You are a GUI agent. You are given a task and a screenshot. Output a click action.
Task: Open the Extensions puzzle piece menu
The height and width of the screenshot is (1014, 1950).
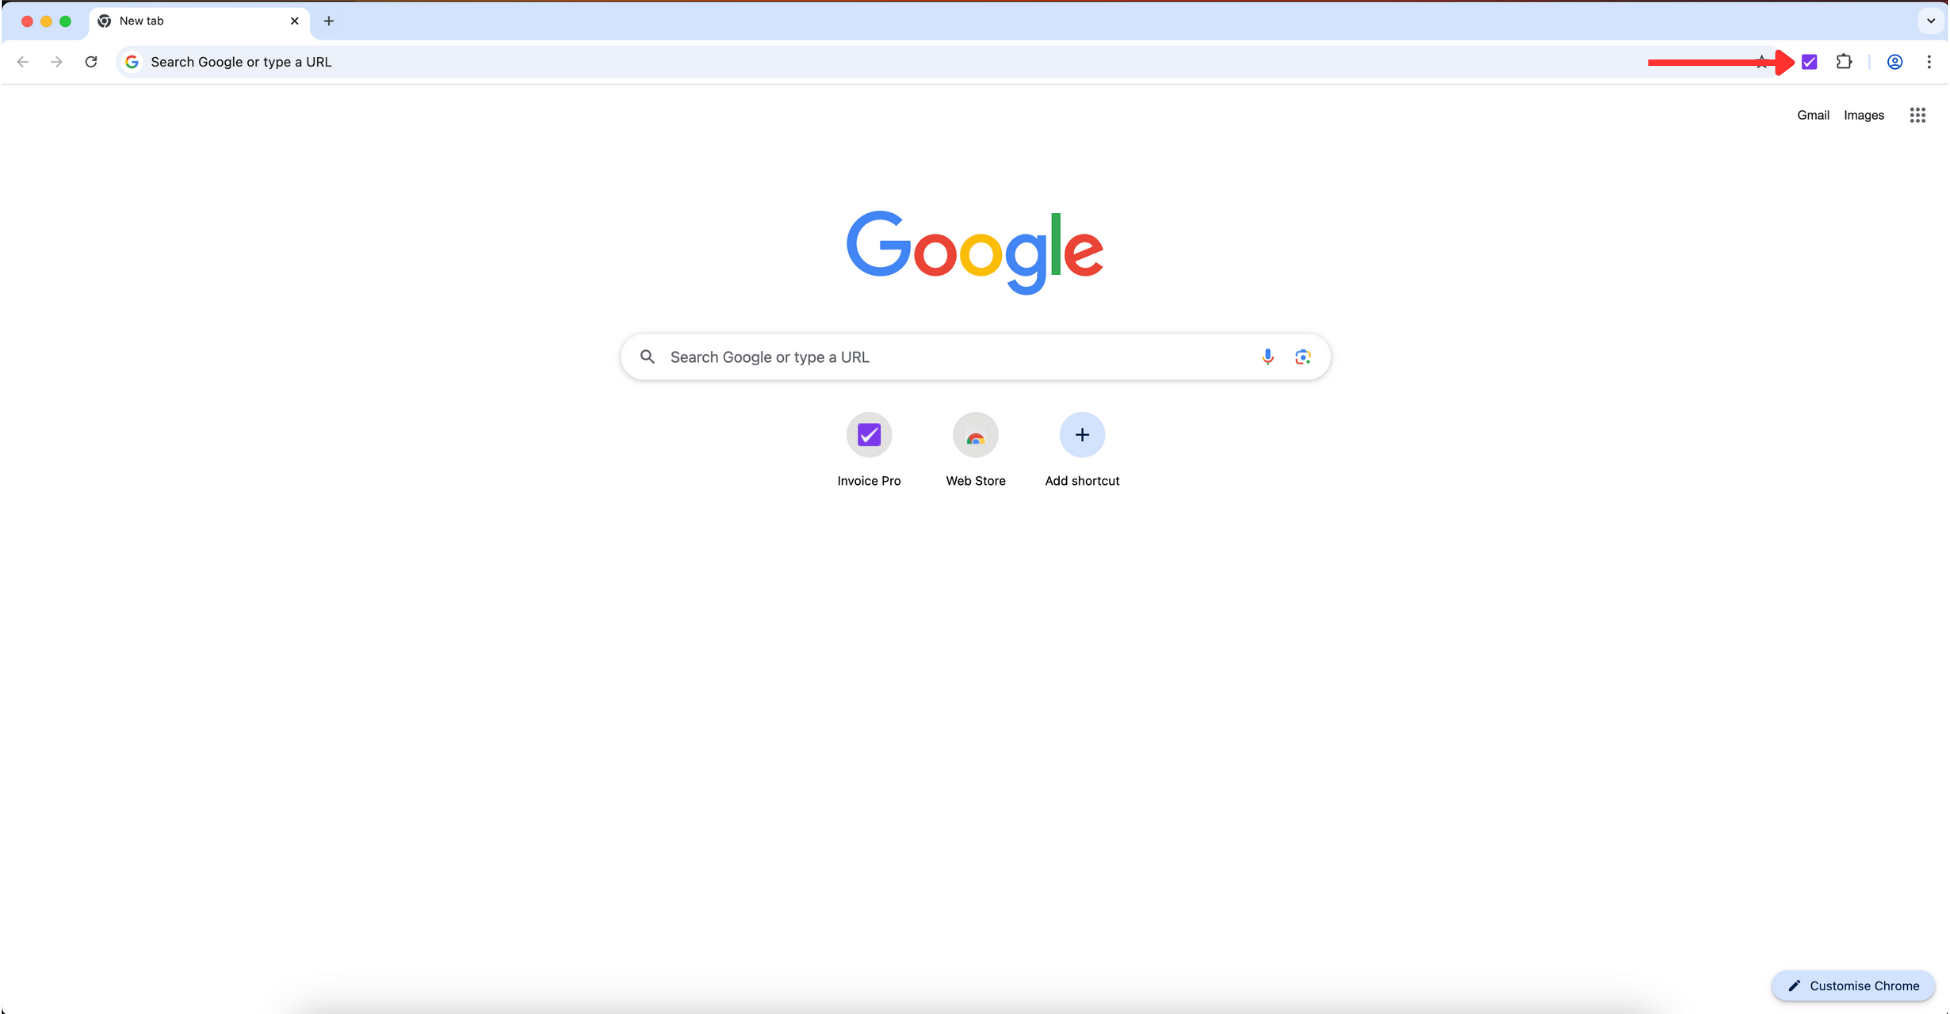(x=1844, y=62)
